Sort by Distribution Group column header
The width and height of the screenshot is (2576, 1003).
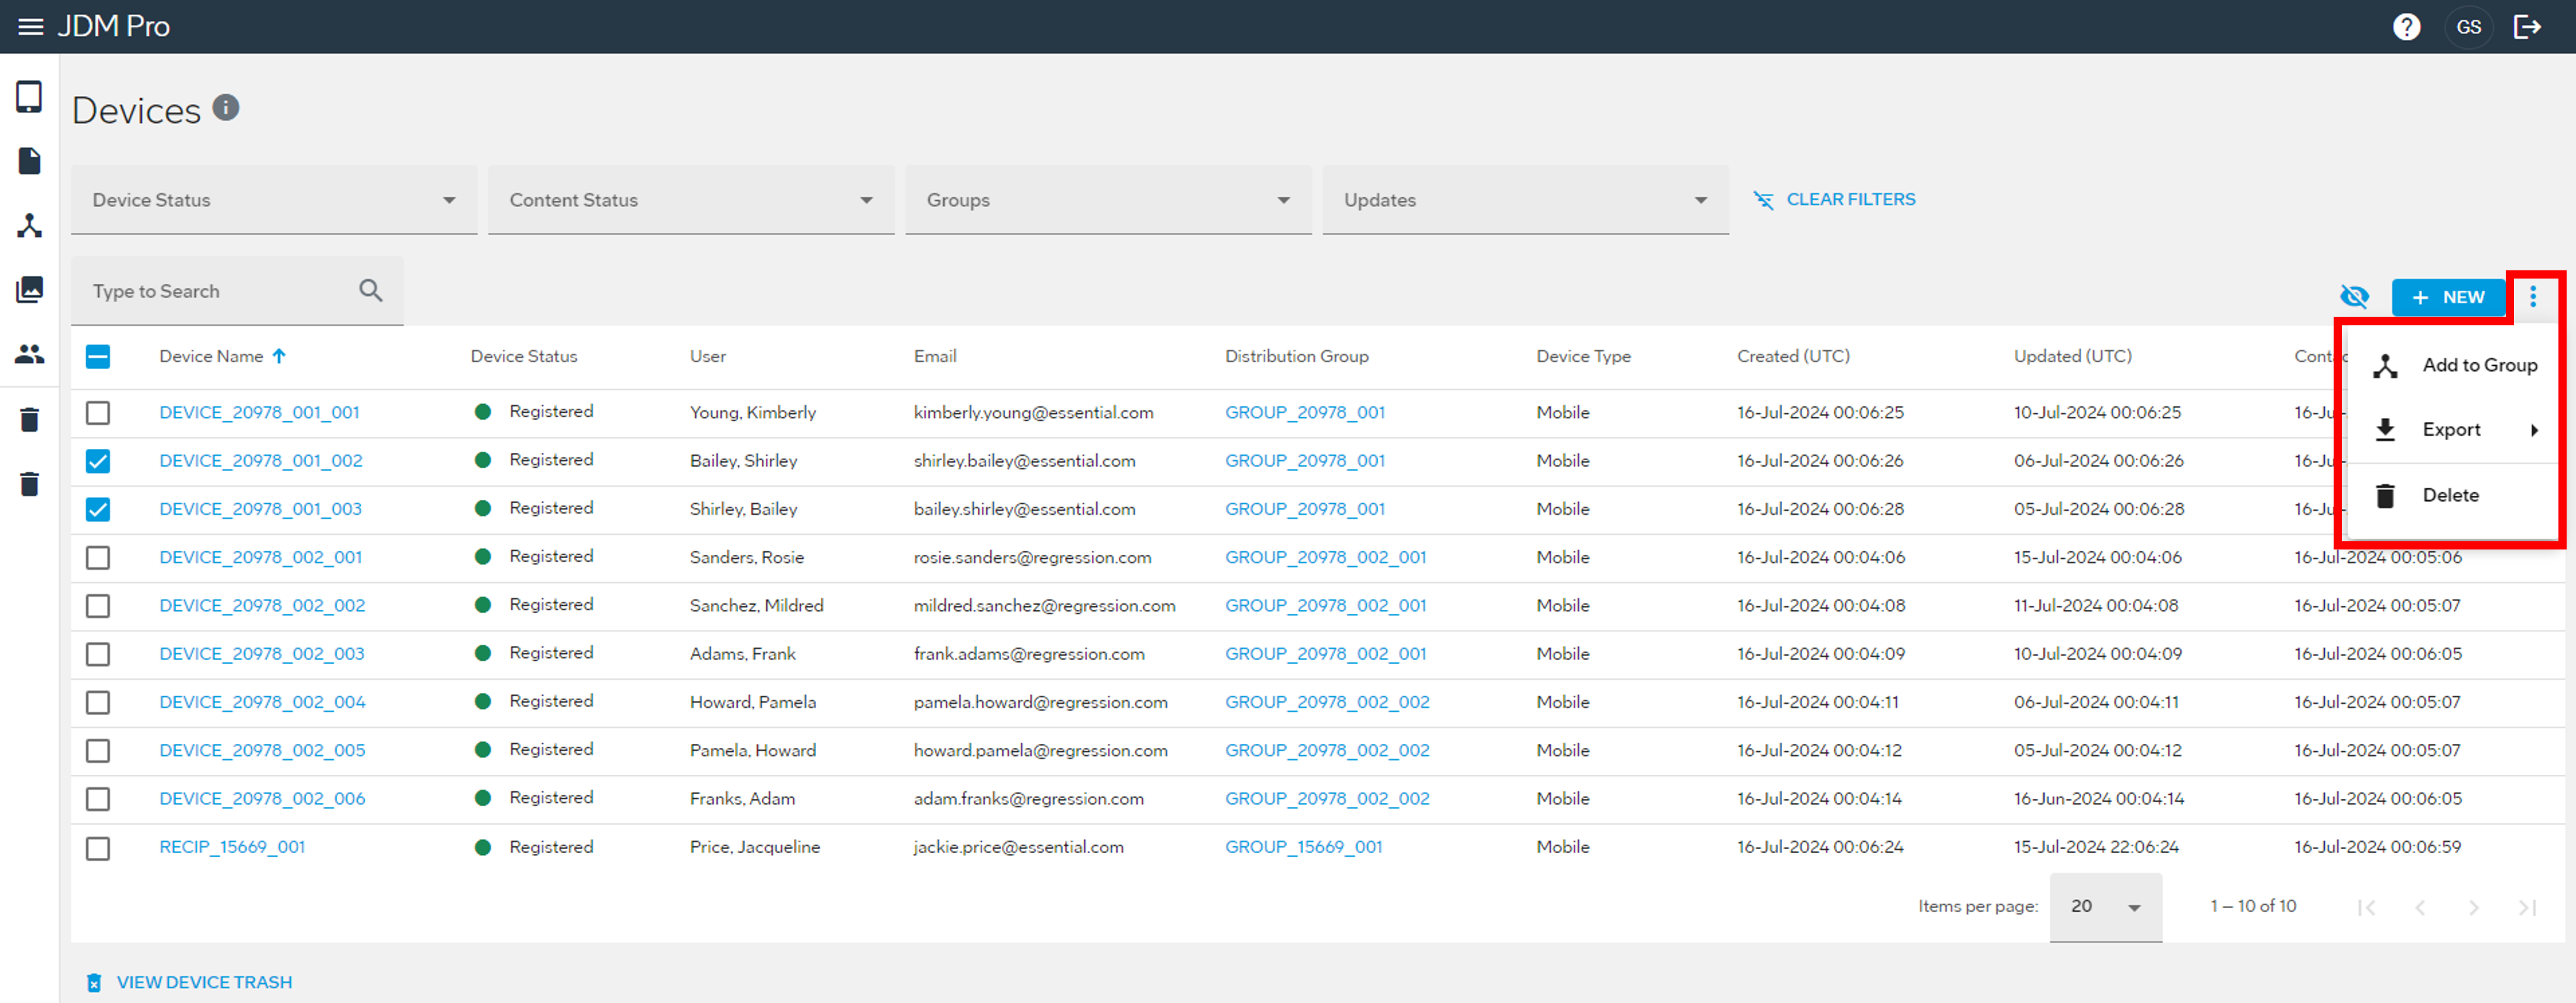coord(1296,356)
